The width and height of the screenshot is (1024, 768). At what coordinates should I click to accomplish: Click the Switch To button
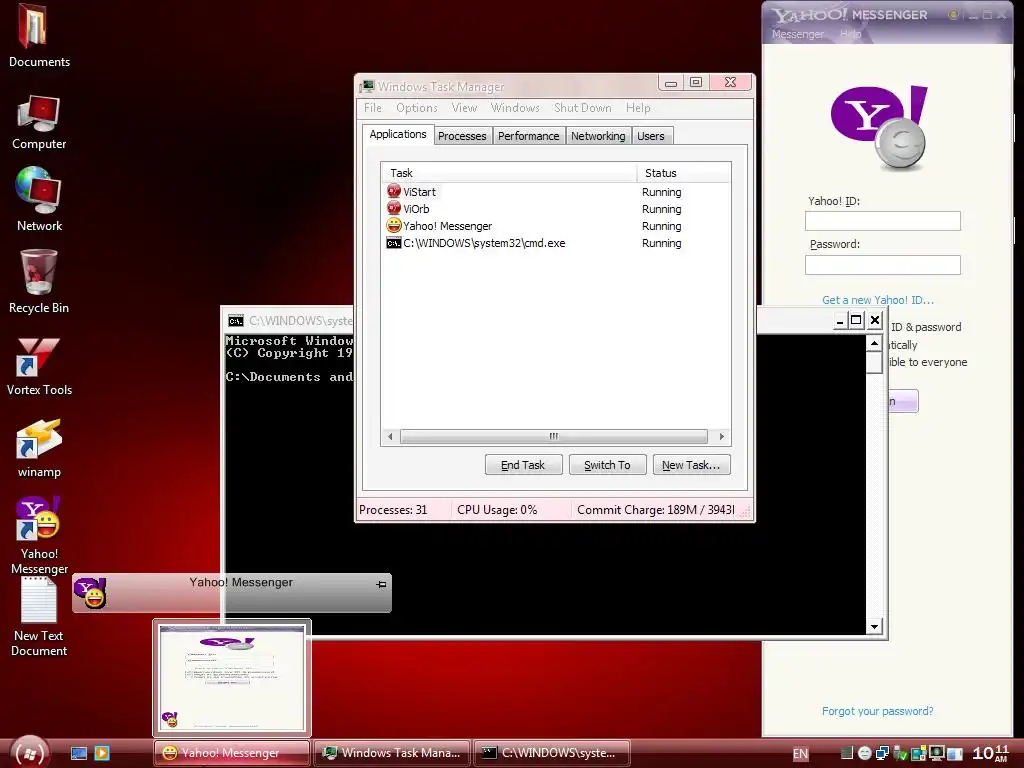click(x=607, y=465)
